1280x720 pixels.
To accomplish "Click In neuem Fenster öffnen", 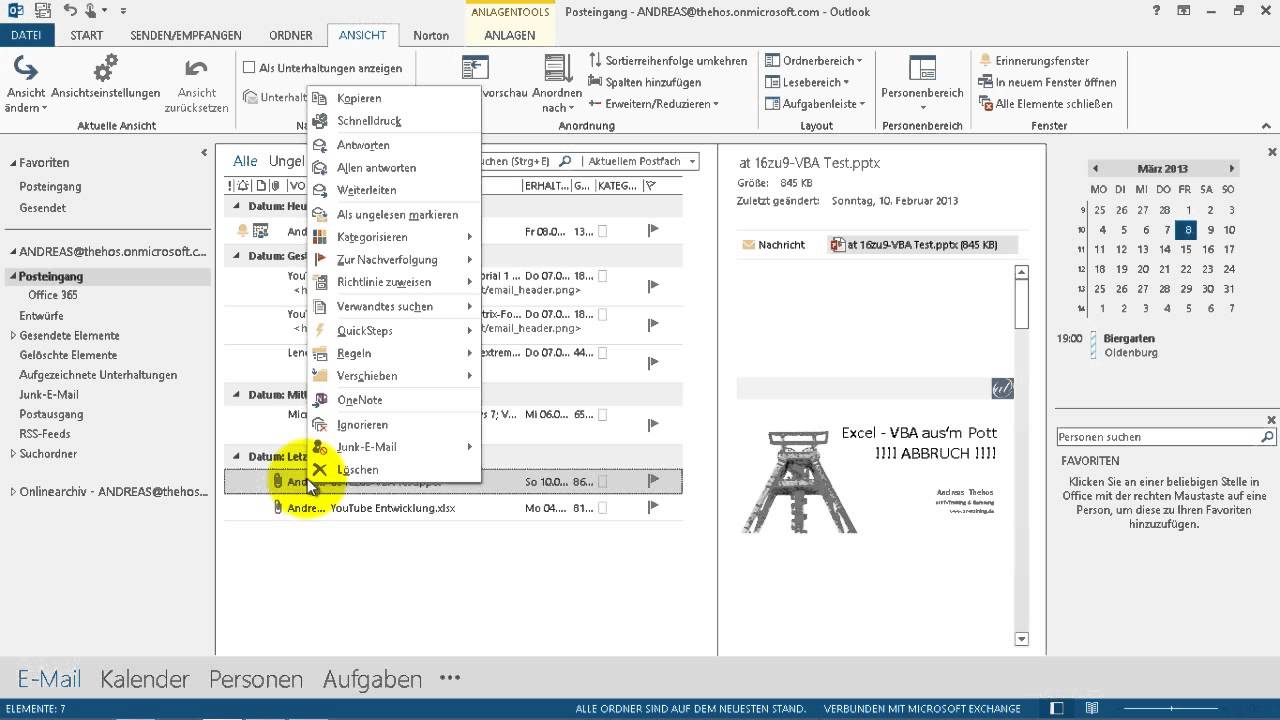I will (1048, 82).
